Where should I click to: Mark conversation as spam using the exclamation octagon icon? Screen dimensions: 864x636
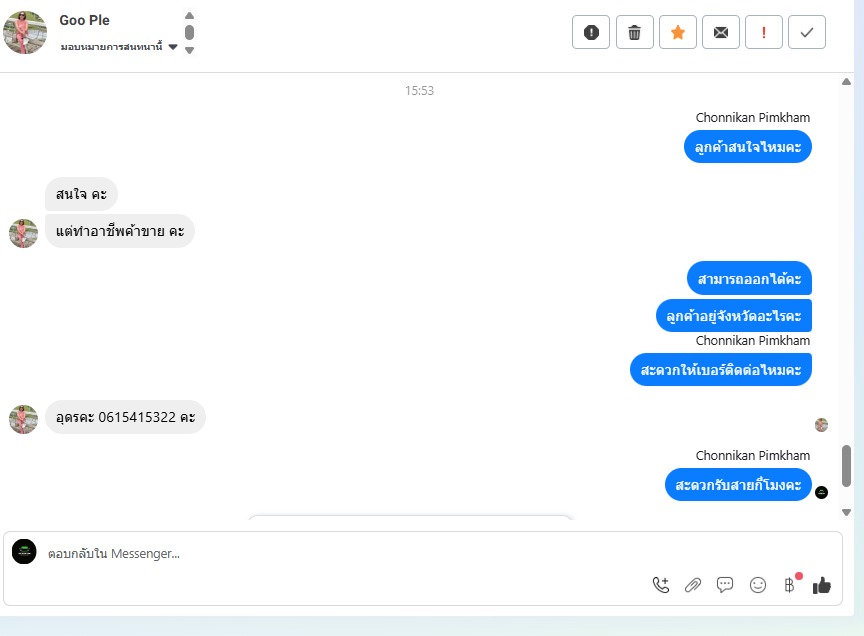[591, 33]
